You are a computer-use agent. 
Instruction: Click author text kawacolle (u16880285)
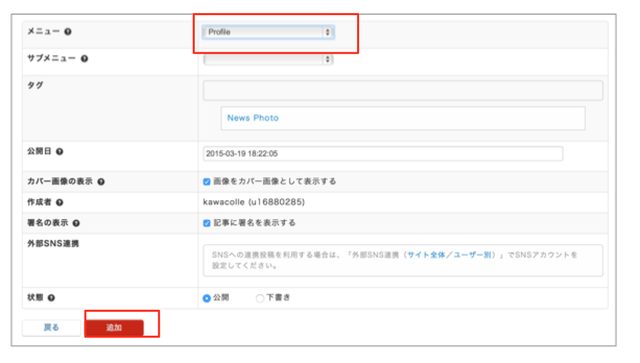coord(254,202)
